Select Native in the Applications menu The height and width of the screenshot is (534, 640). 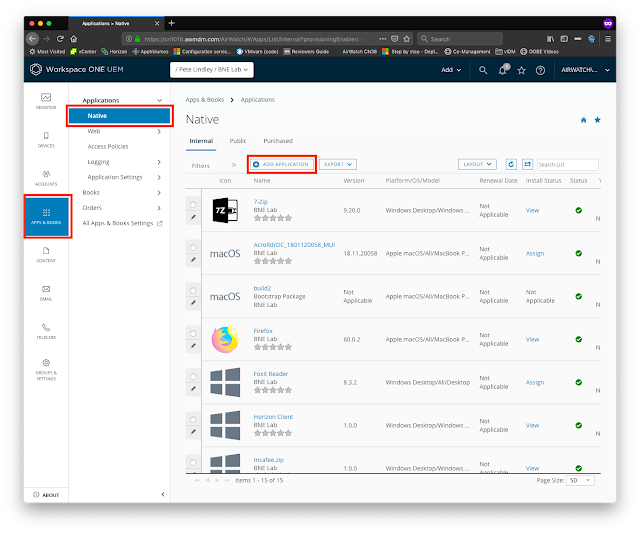[x=120, y=116]
